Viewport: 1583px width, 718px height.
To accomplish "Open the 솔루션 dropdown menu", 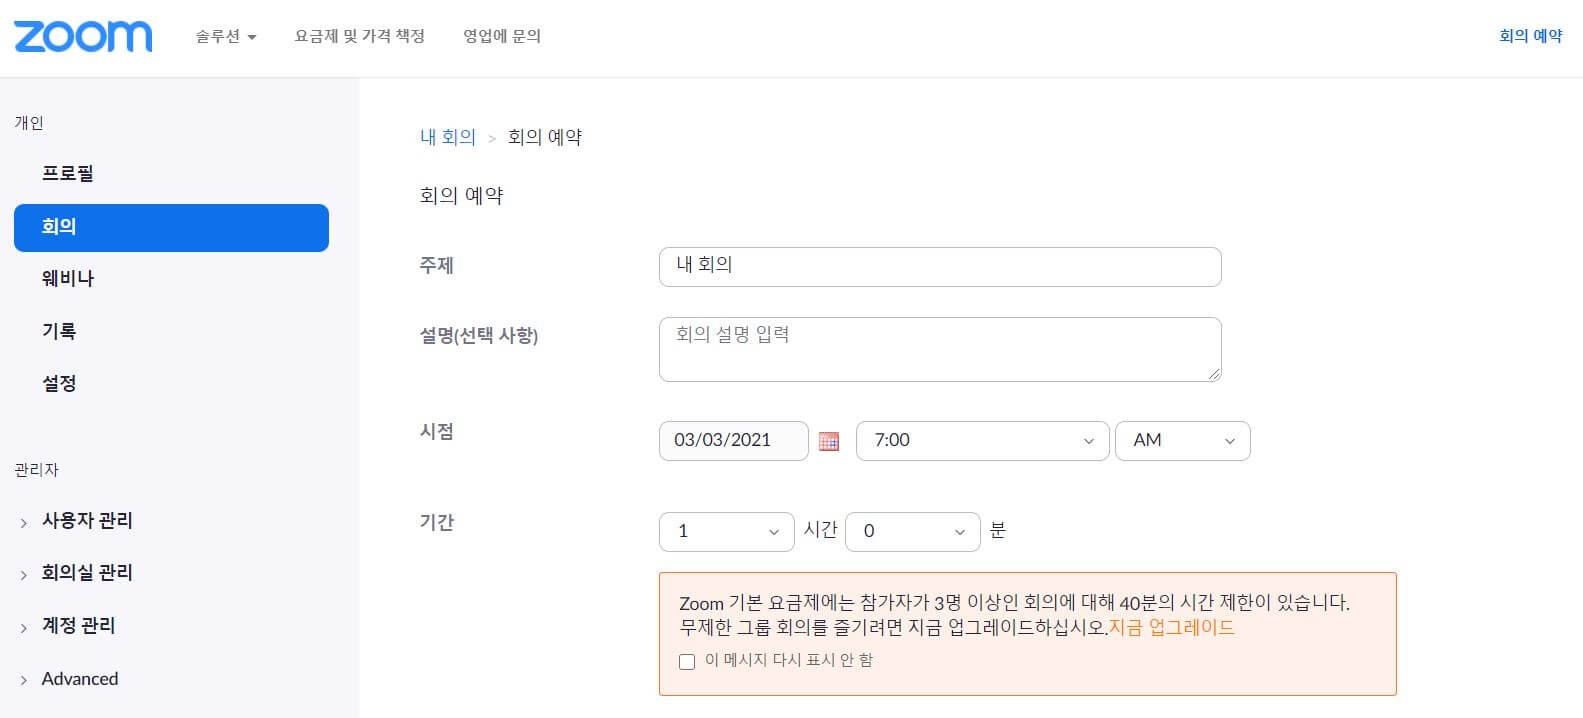I will [224, 35].
